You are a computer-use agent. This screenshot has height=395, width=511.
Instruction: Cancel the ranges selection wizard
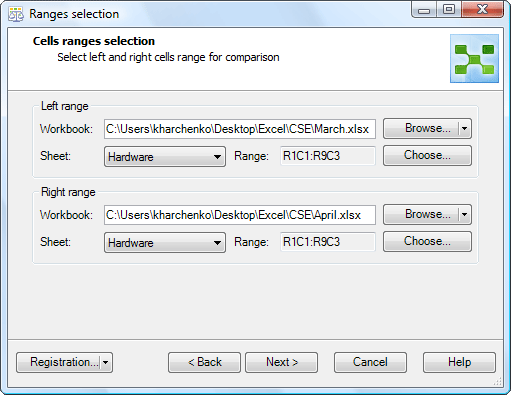point(370,362)
